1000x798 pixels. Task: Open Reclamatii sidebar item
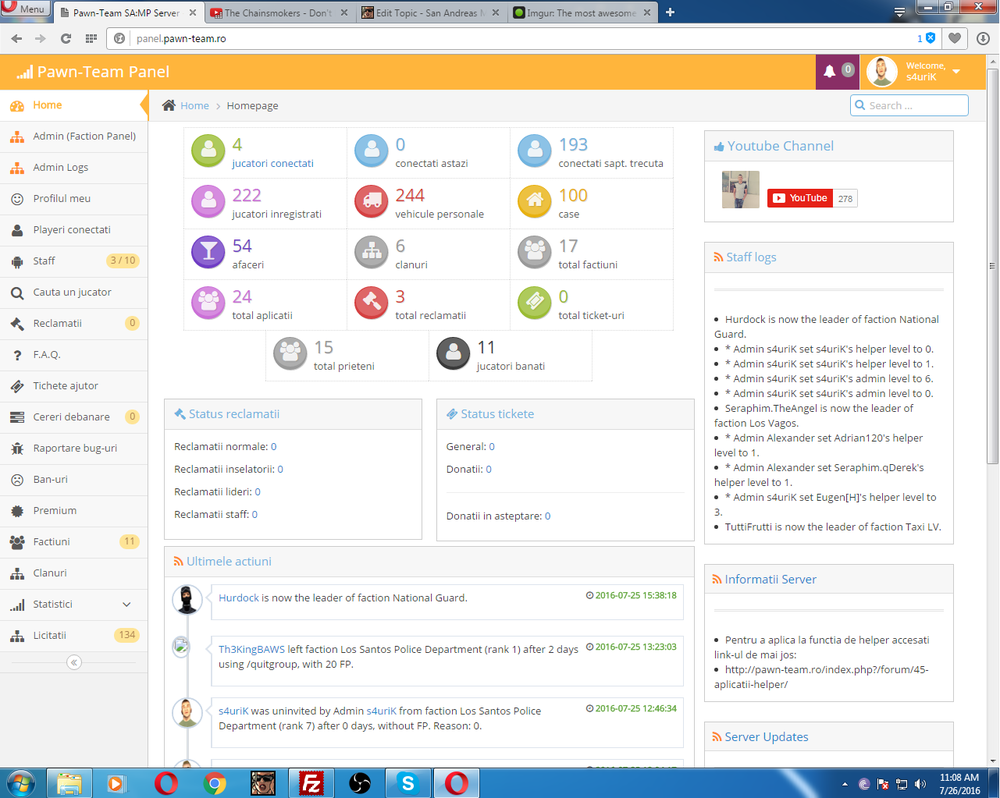74,323
